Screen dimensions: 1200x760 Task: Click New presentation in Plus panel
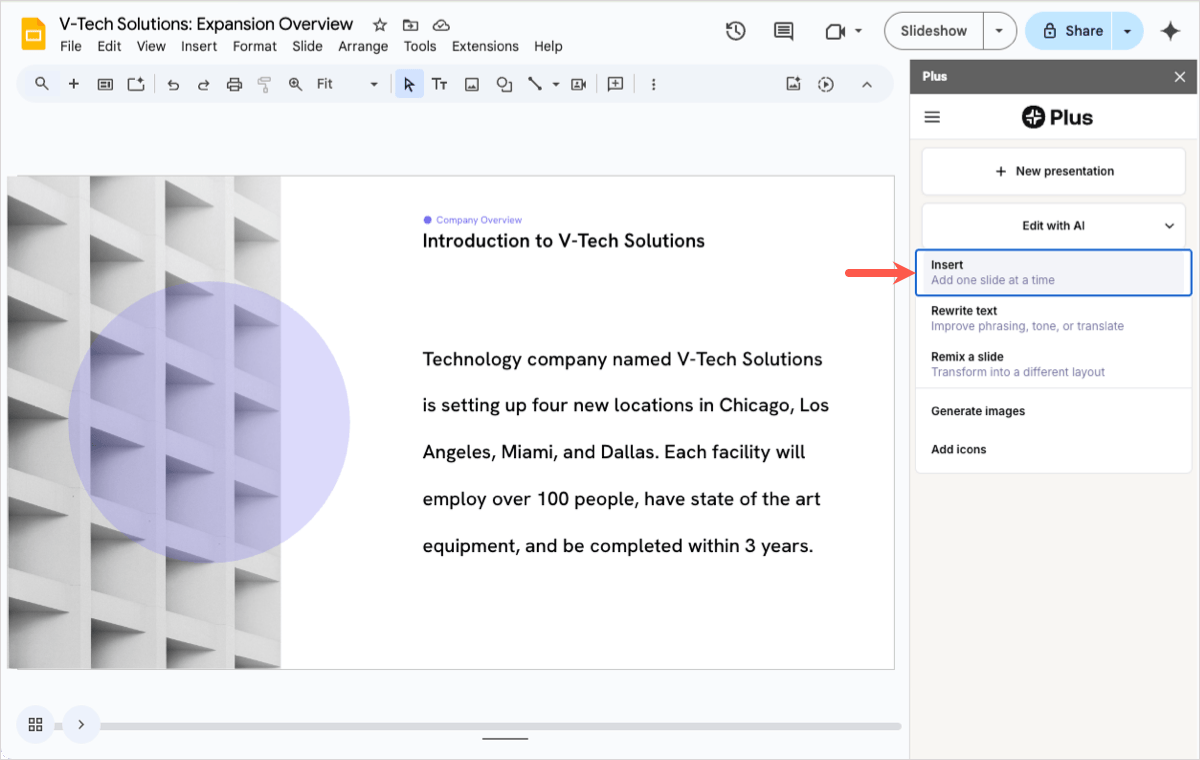point(1053,171)
